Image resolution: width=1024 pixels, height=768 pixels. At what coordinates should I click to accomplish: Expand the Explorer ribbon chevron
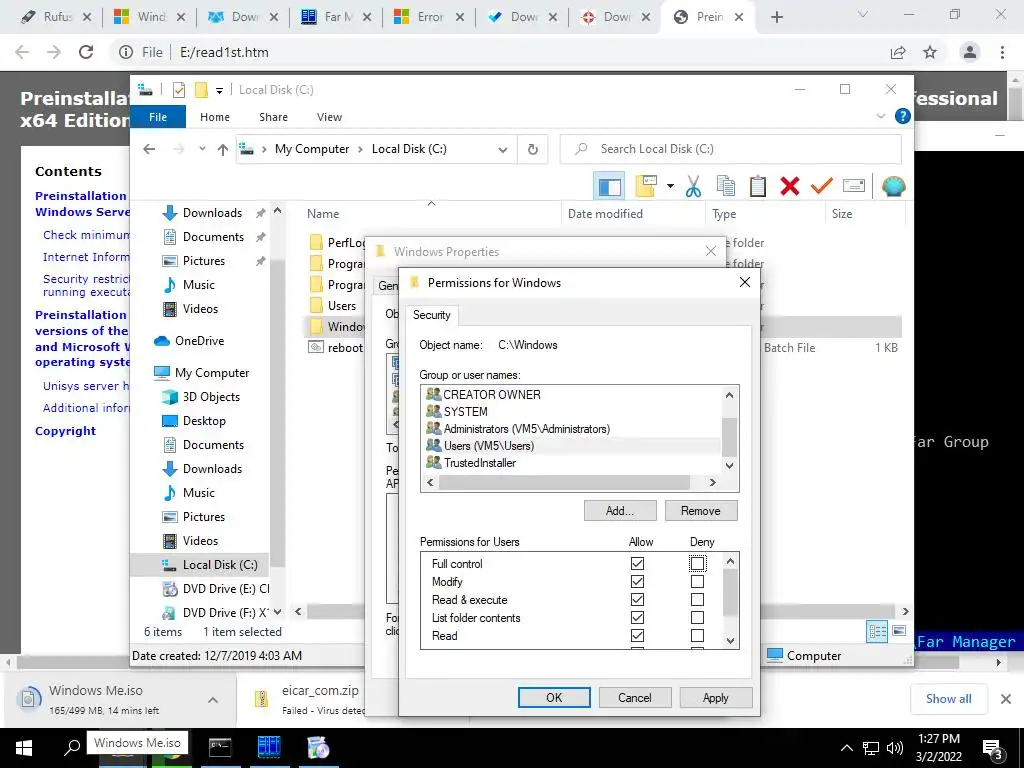pyautogui.click(x=881, y=116)
